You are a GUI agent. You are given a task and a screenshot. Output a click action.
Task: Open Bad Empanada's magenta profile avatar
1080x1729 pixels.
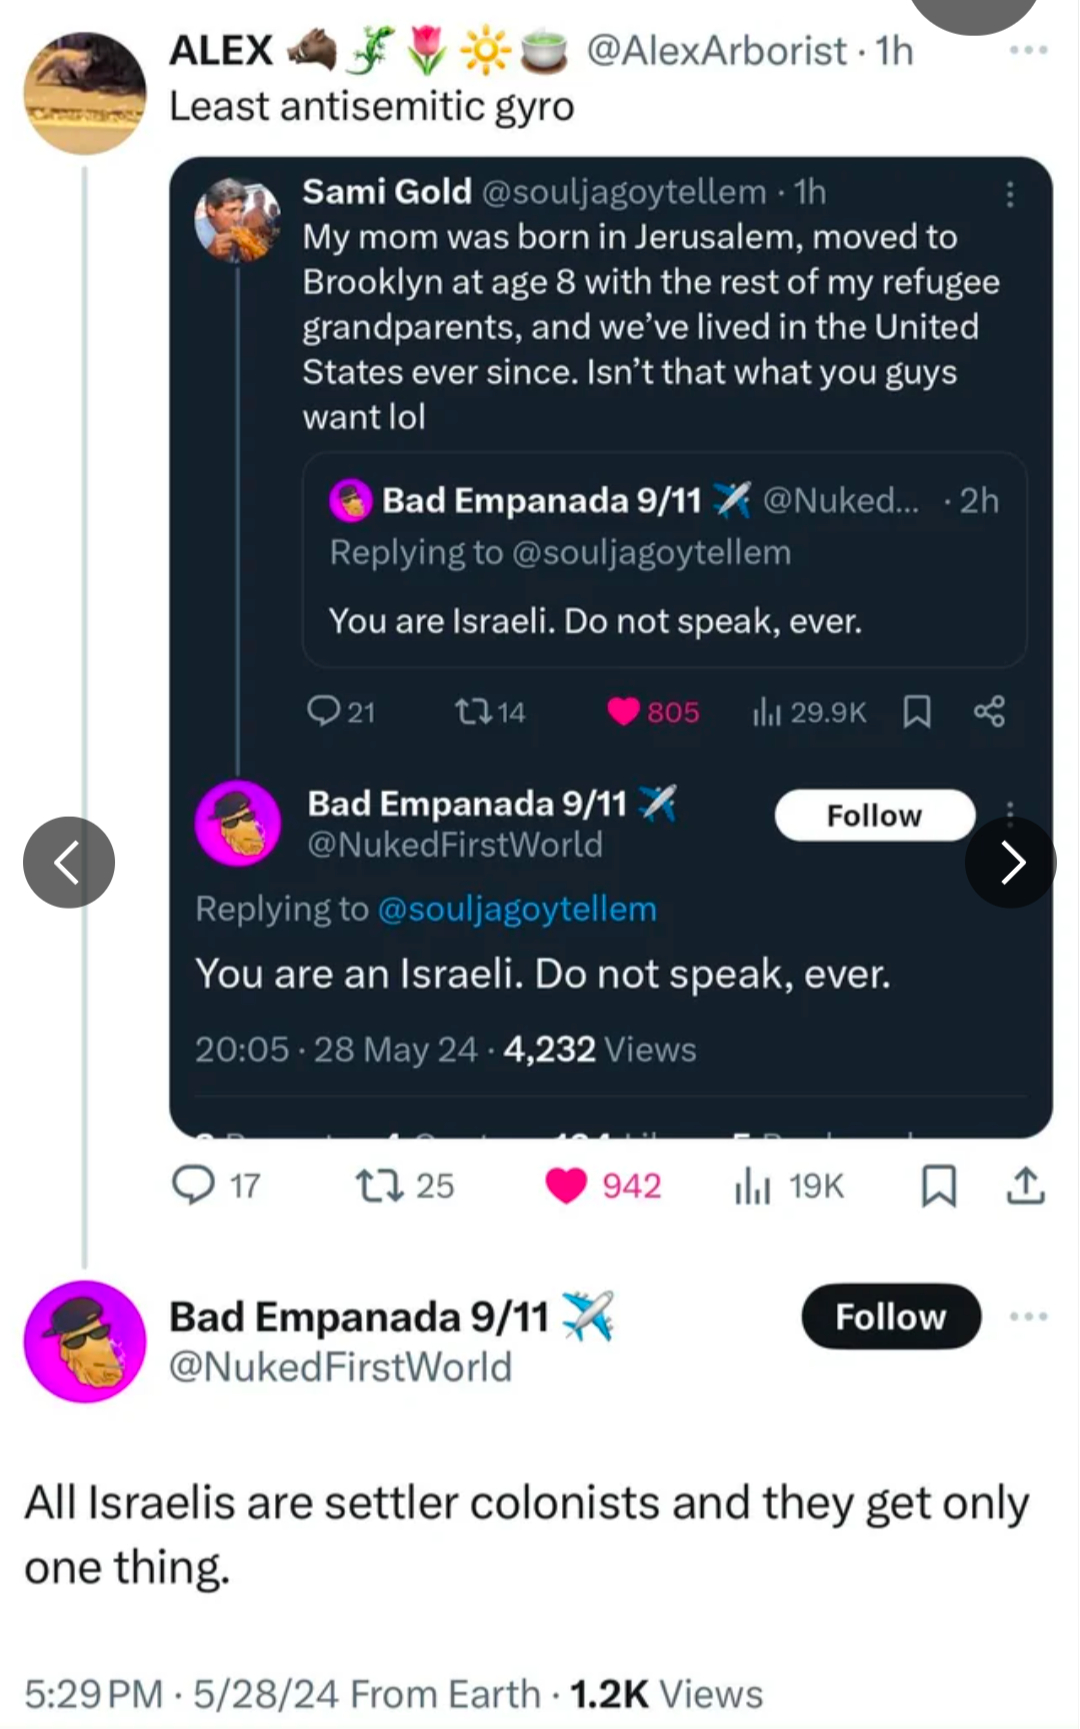[85, 1341]
